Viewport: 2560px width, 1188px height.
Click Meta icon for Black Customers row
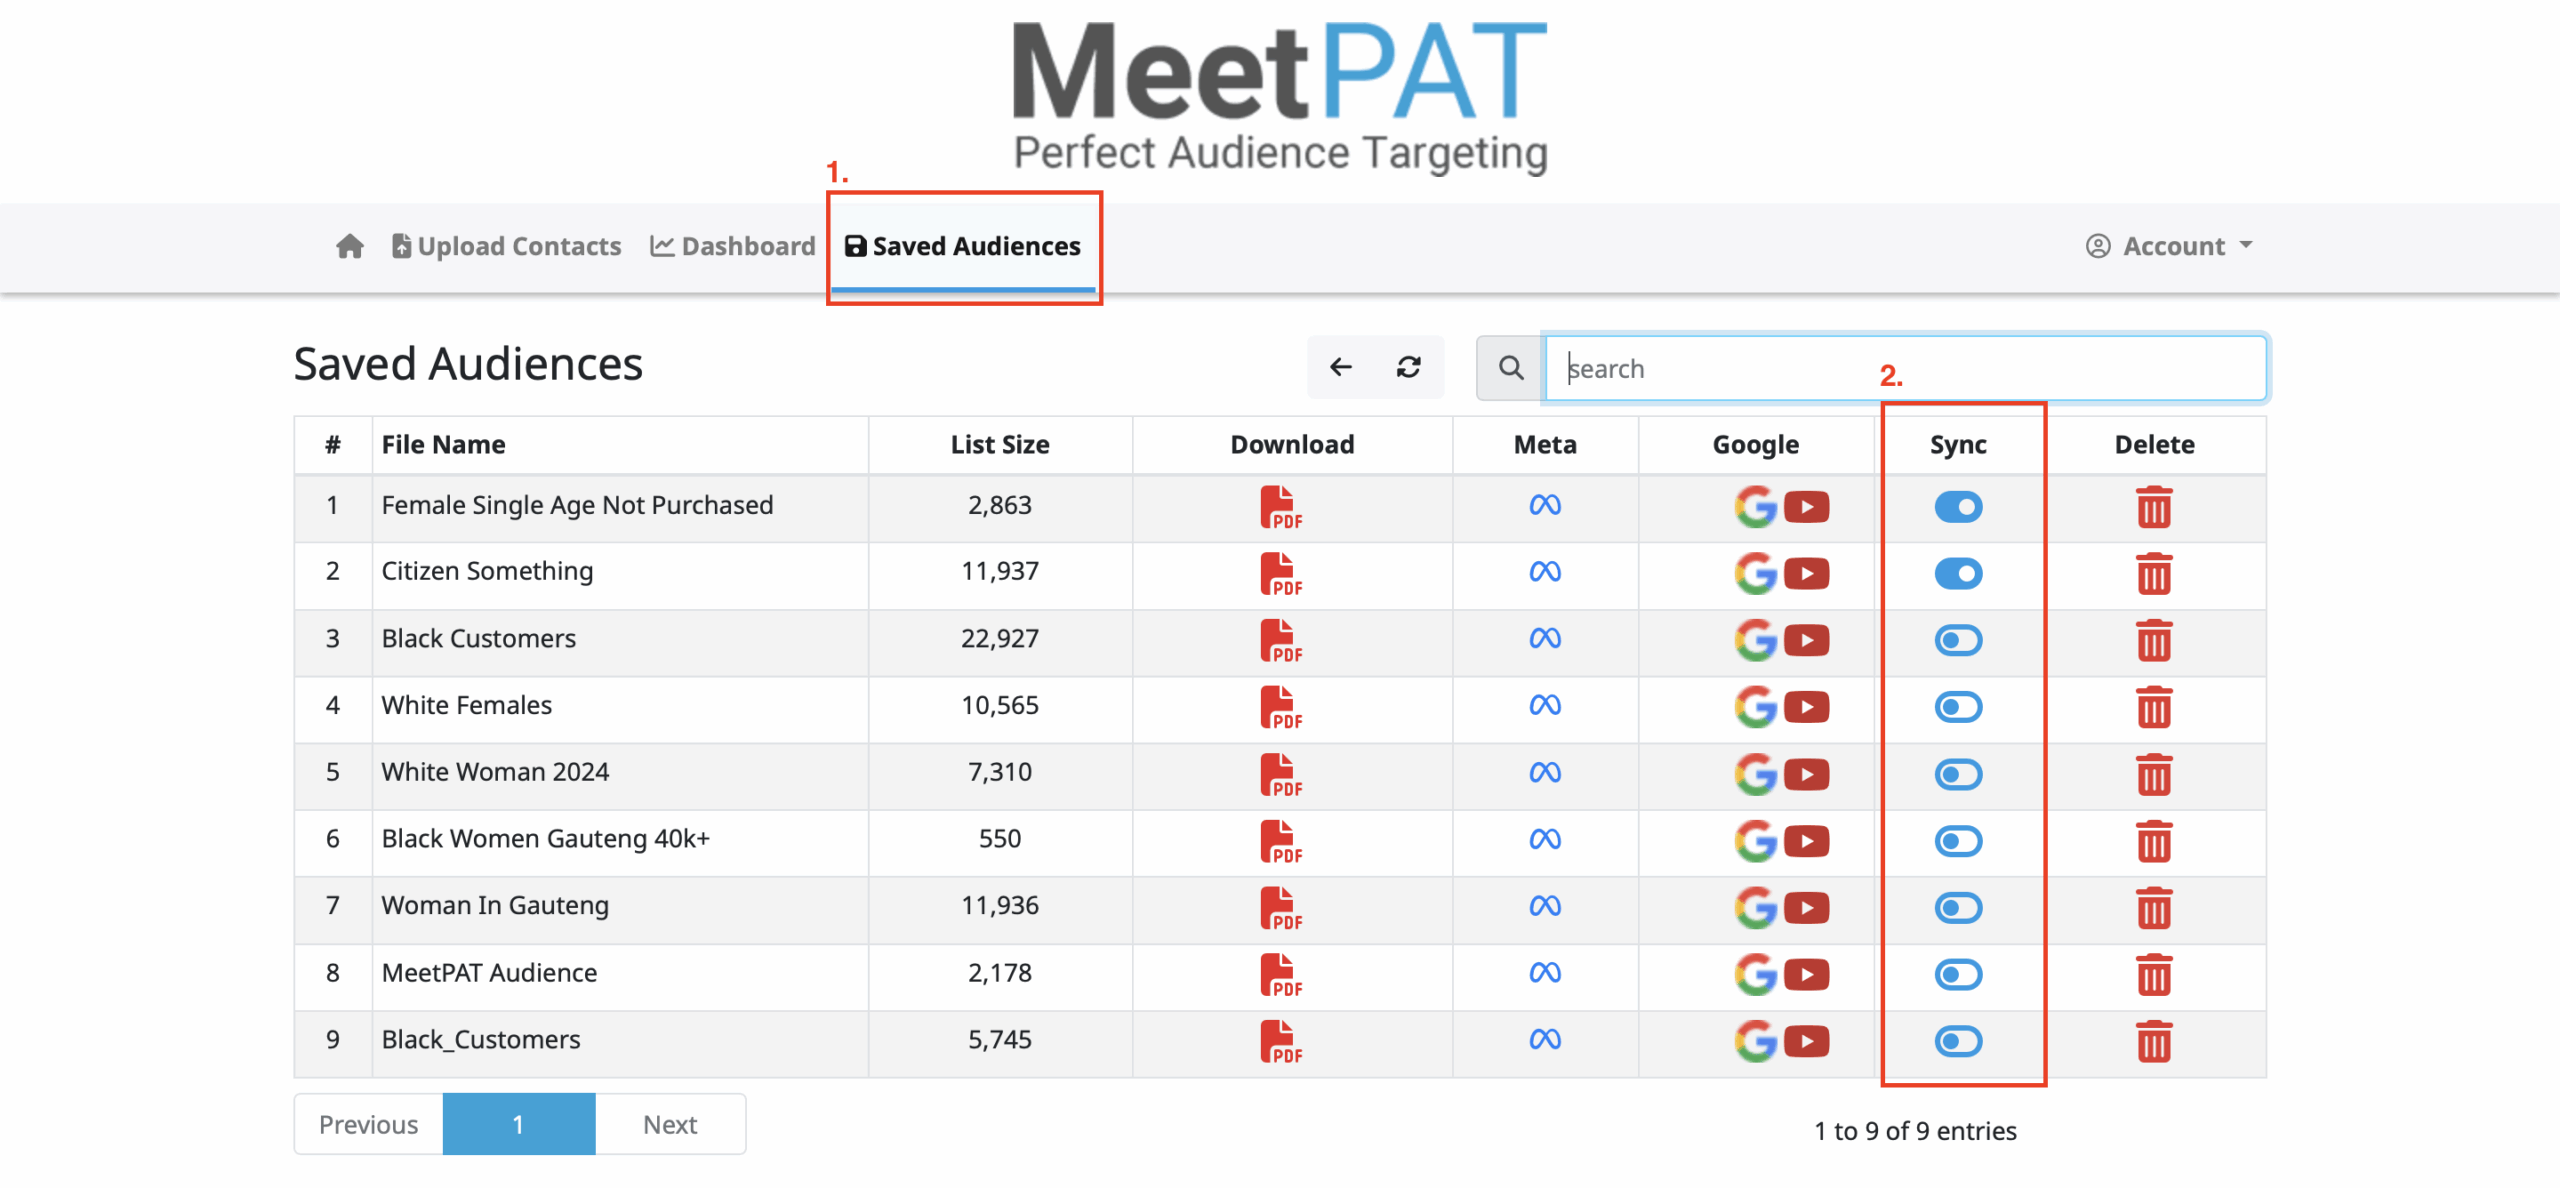point(1544,639)
